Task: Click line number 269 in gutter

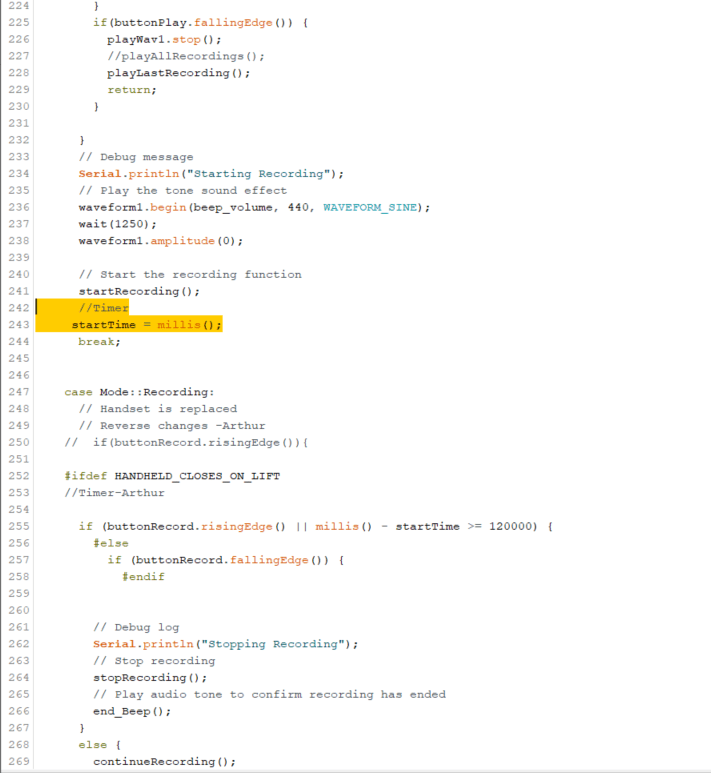Action: point(19,762)
